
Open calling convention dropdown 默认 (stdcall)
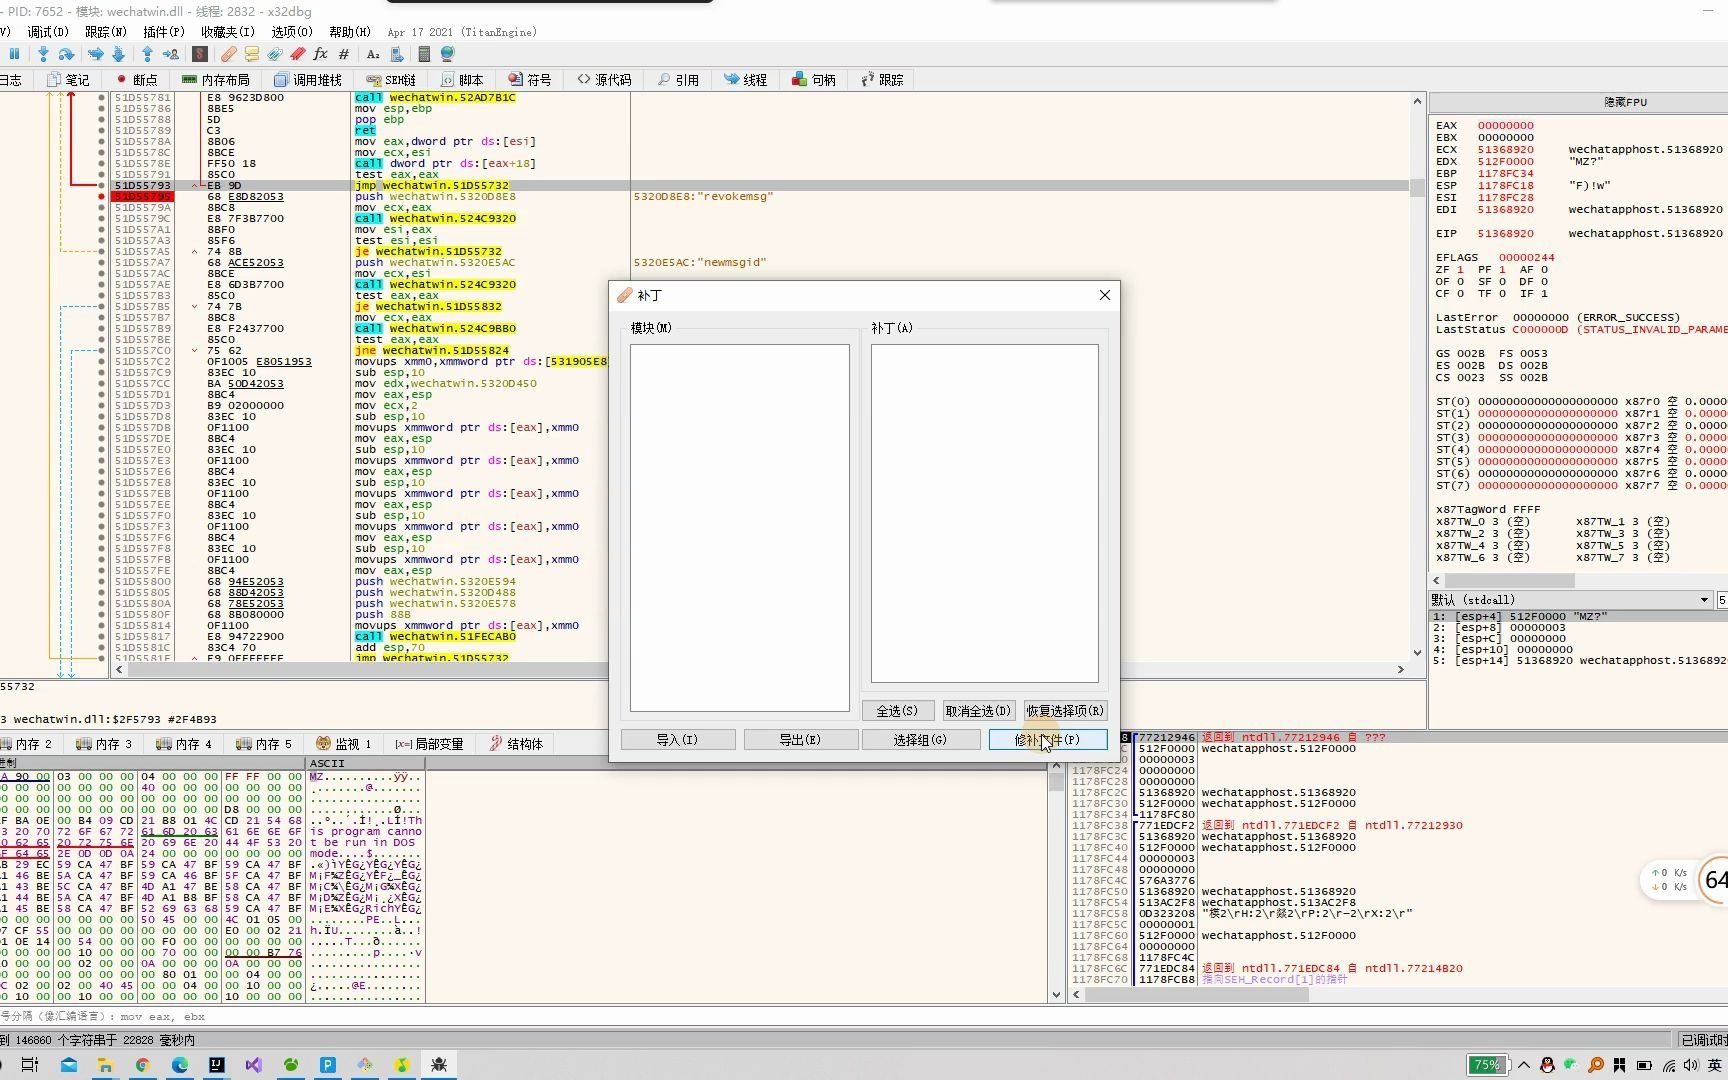[x=1570, y=600]
